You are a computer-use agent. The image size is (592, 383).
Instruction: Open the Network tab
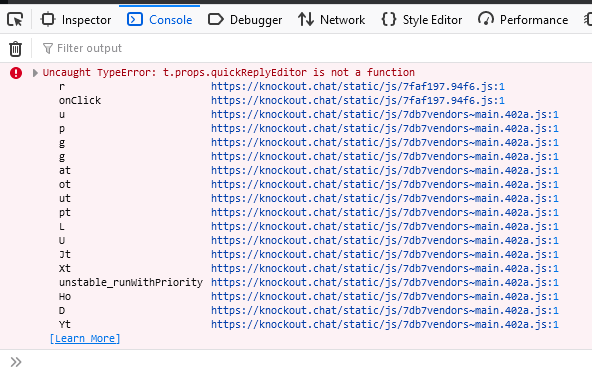[331, 20]
